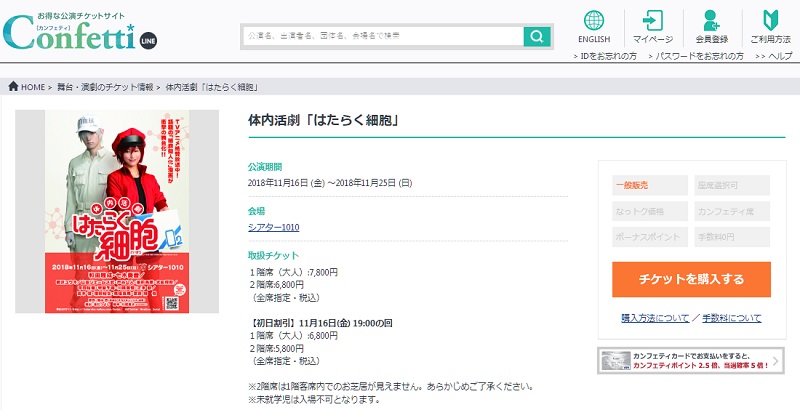Viewport: 800px width, 410px height.
Task: Click the 未就学児は入場不可 notice text
Action: tap(314, 399)
